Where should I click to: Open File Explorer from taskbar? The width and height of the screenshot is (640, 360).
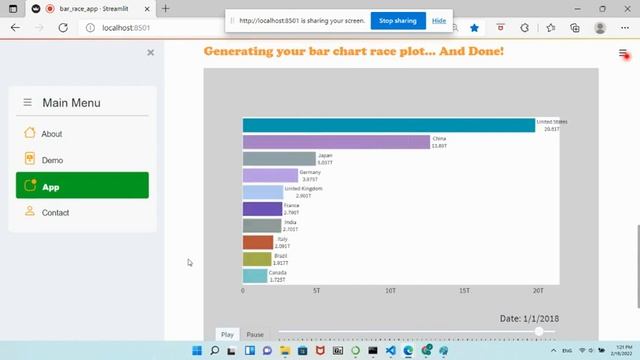(285, 350)
